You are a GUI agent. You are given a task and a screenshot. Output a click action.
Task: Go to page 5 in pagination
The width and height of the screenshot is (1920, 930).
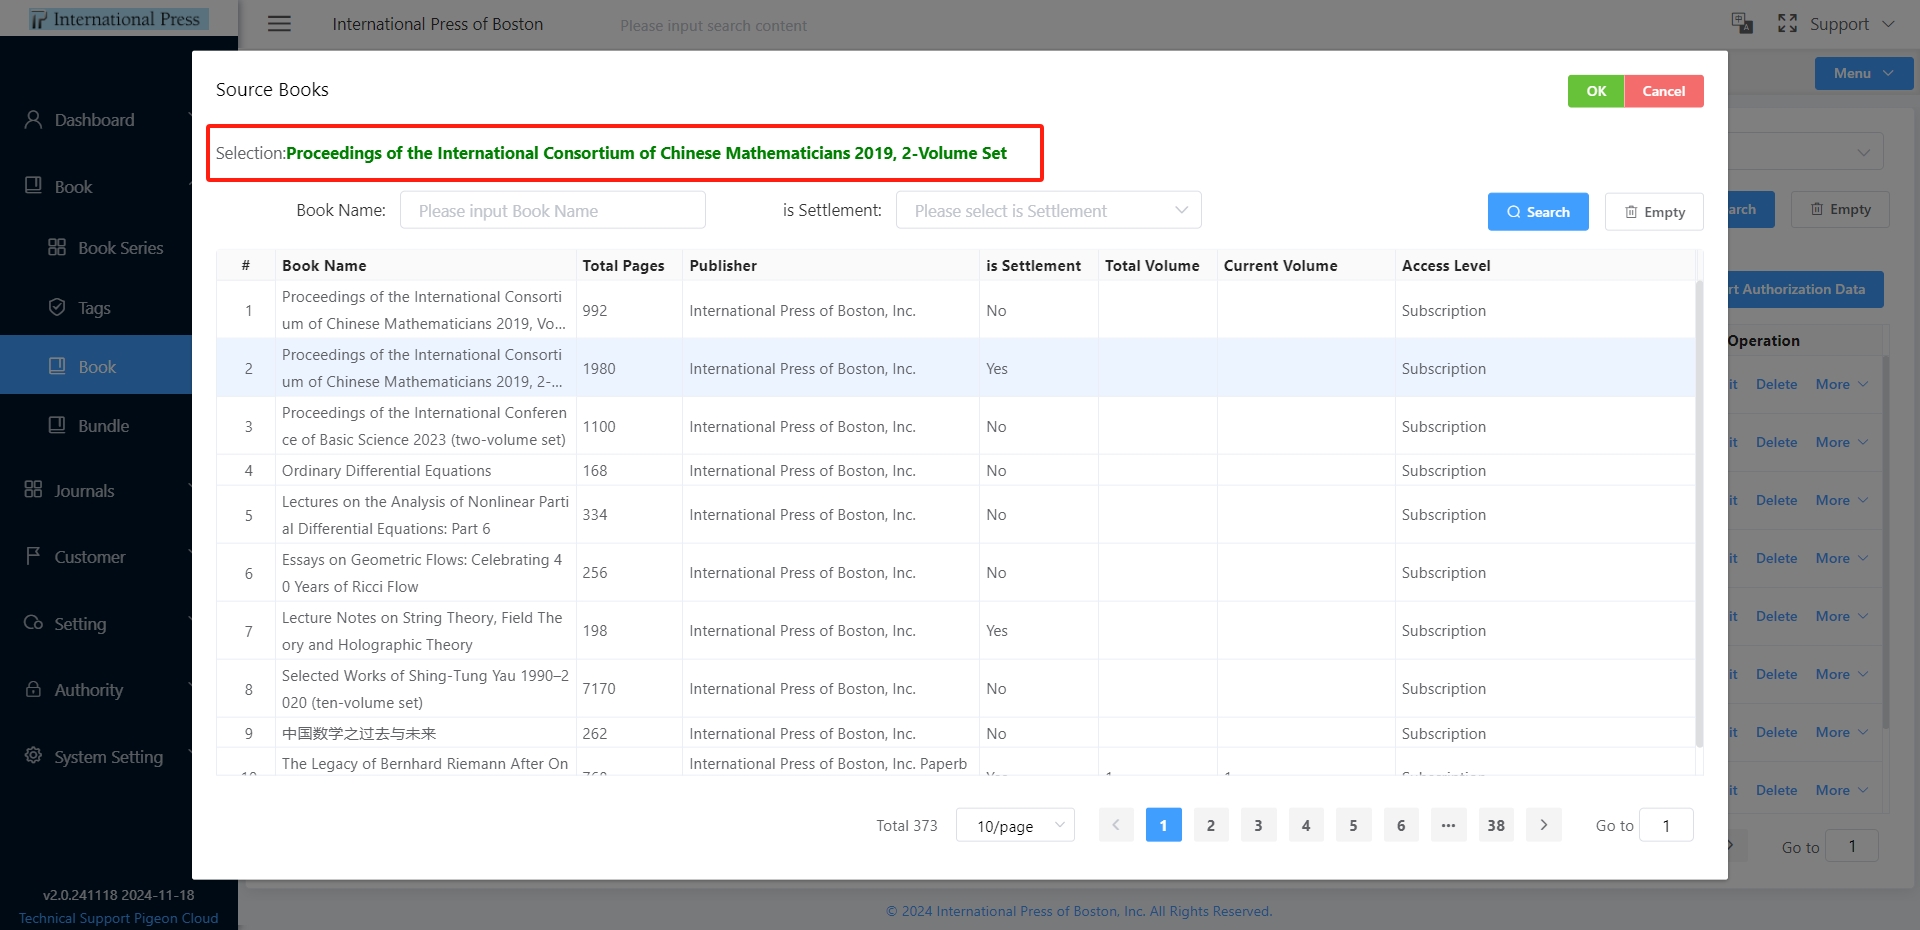coord(1353,825)
